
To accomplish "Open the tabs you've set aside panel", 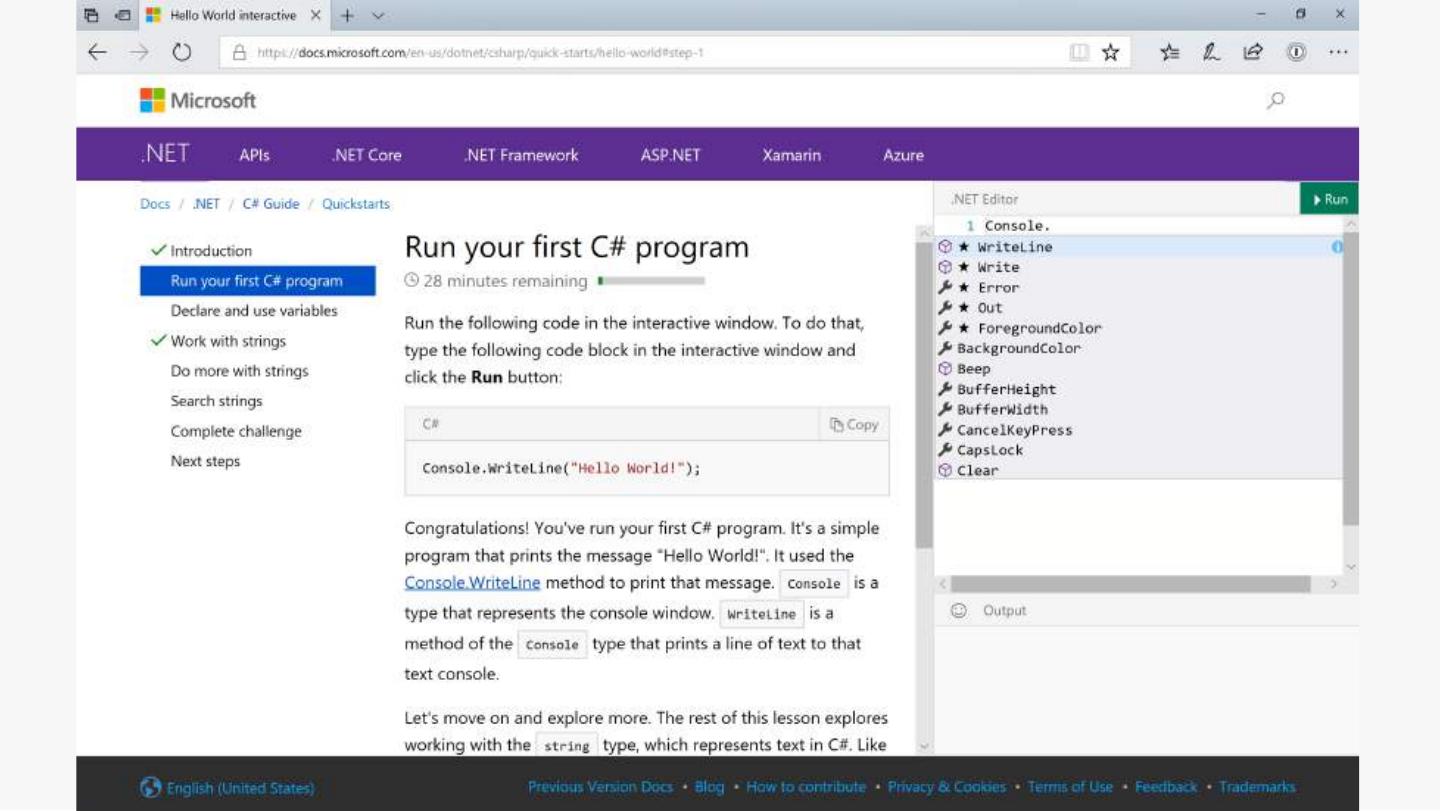I will pyautogui.click(x=92, y=16).
